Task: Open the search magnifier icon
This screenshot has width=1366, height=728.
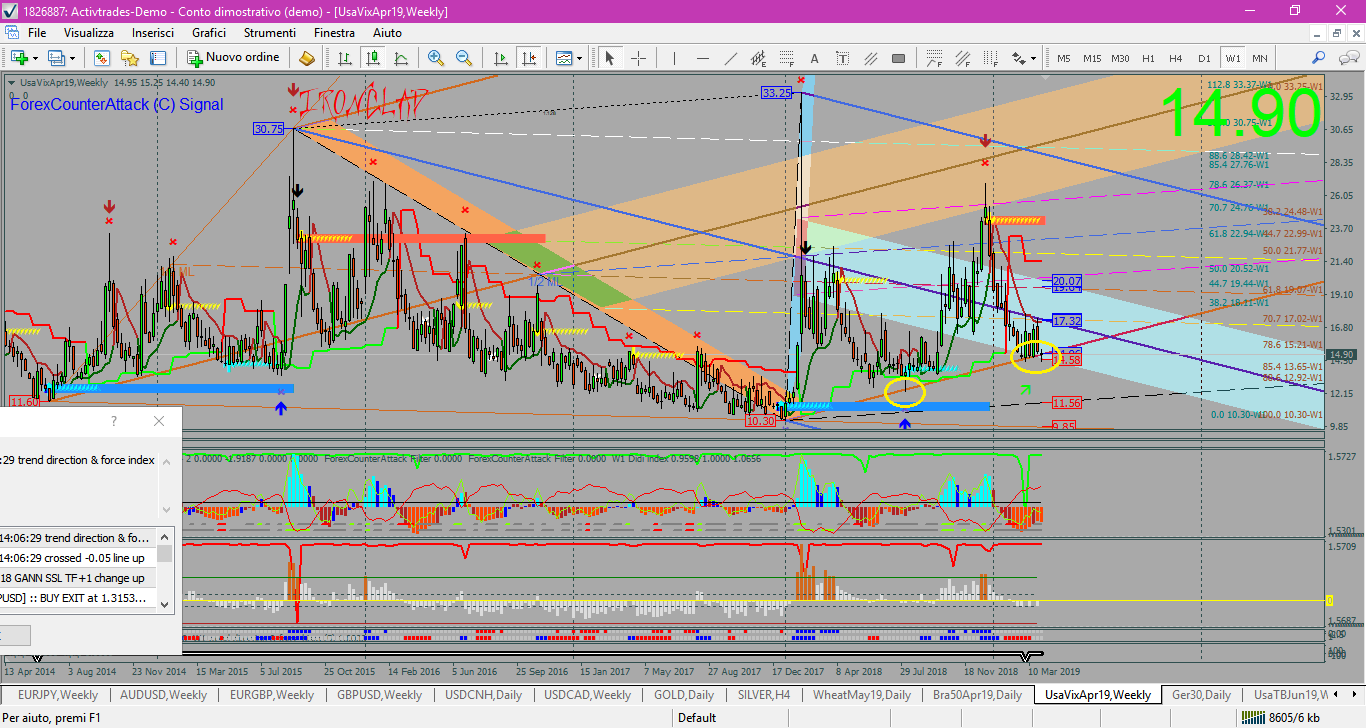Action: tap(1319, 58)
